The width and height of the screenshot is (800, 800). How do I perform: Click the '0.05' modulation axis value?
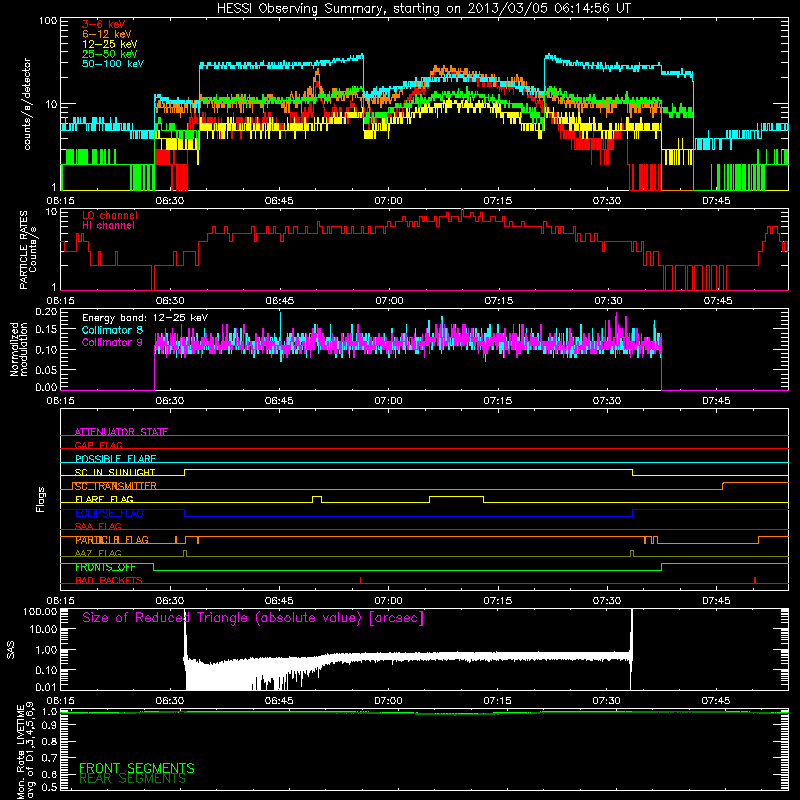tap(46, 369)
